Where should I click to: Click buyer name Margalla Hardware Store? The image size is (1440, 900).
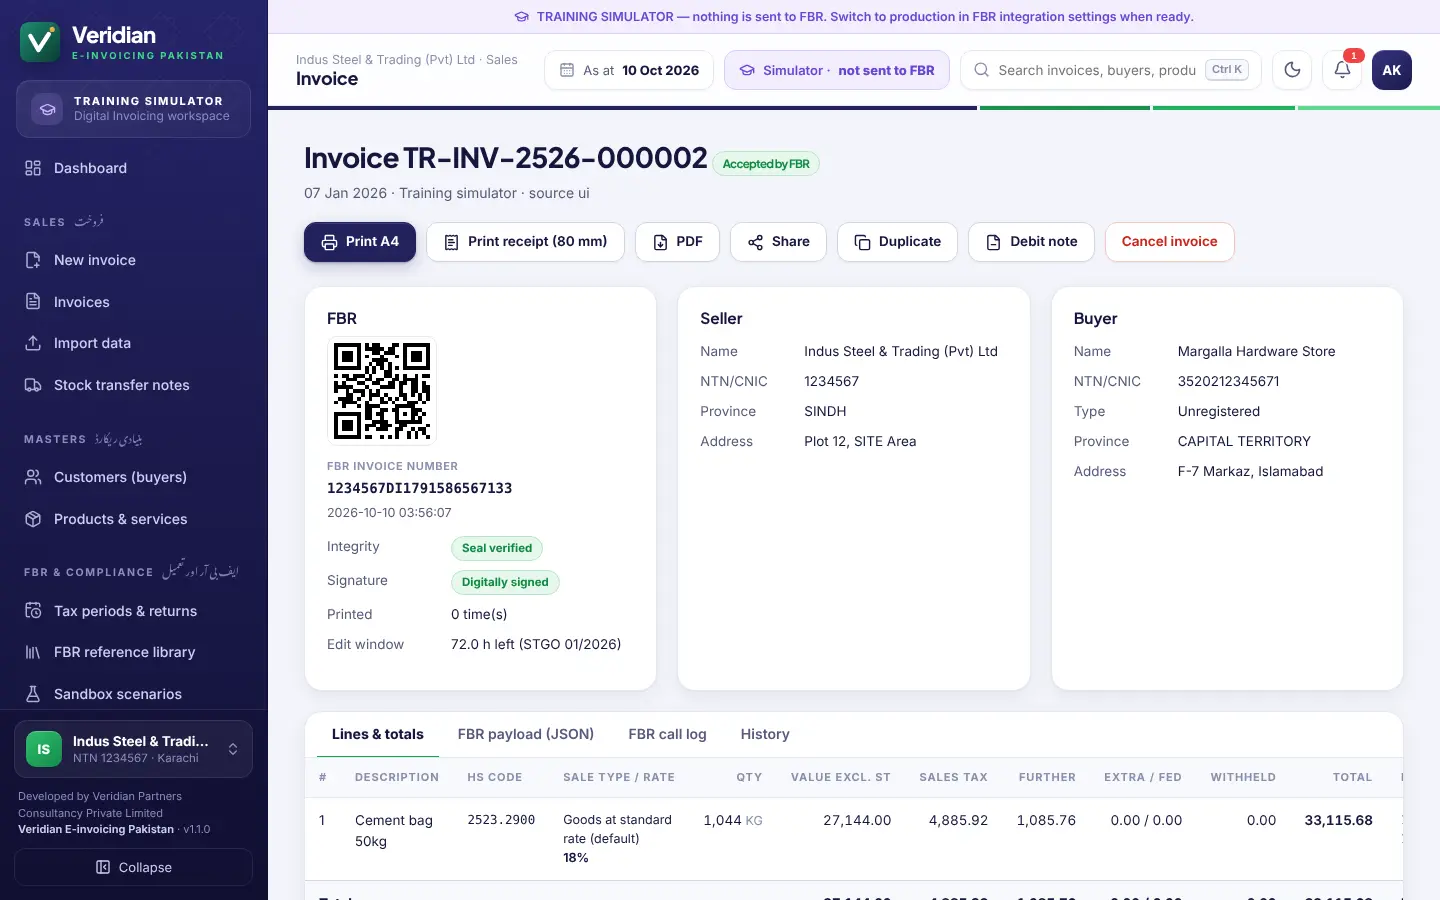click(x=1256, y=351)
